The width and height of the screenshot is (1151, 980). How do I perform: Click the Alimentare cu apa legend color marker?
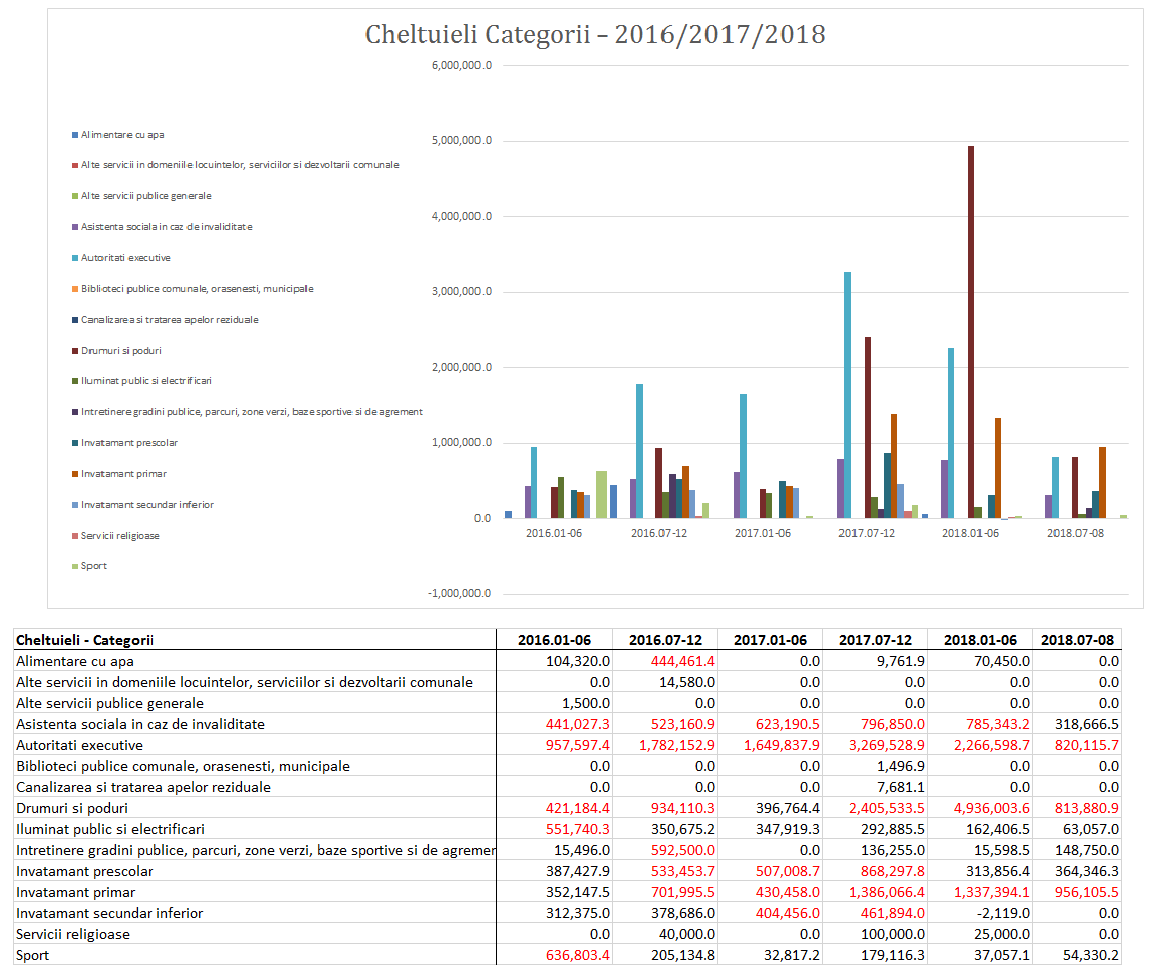point(75,134)
